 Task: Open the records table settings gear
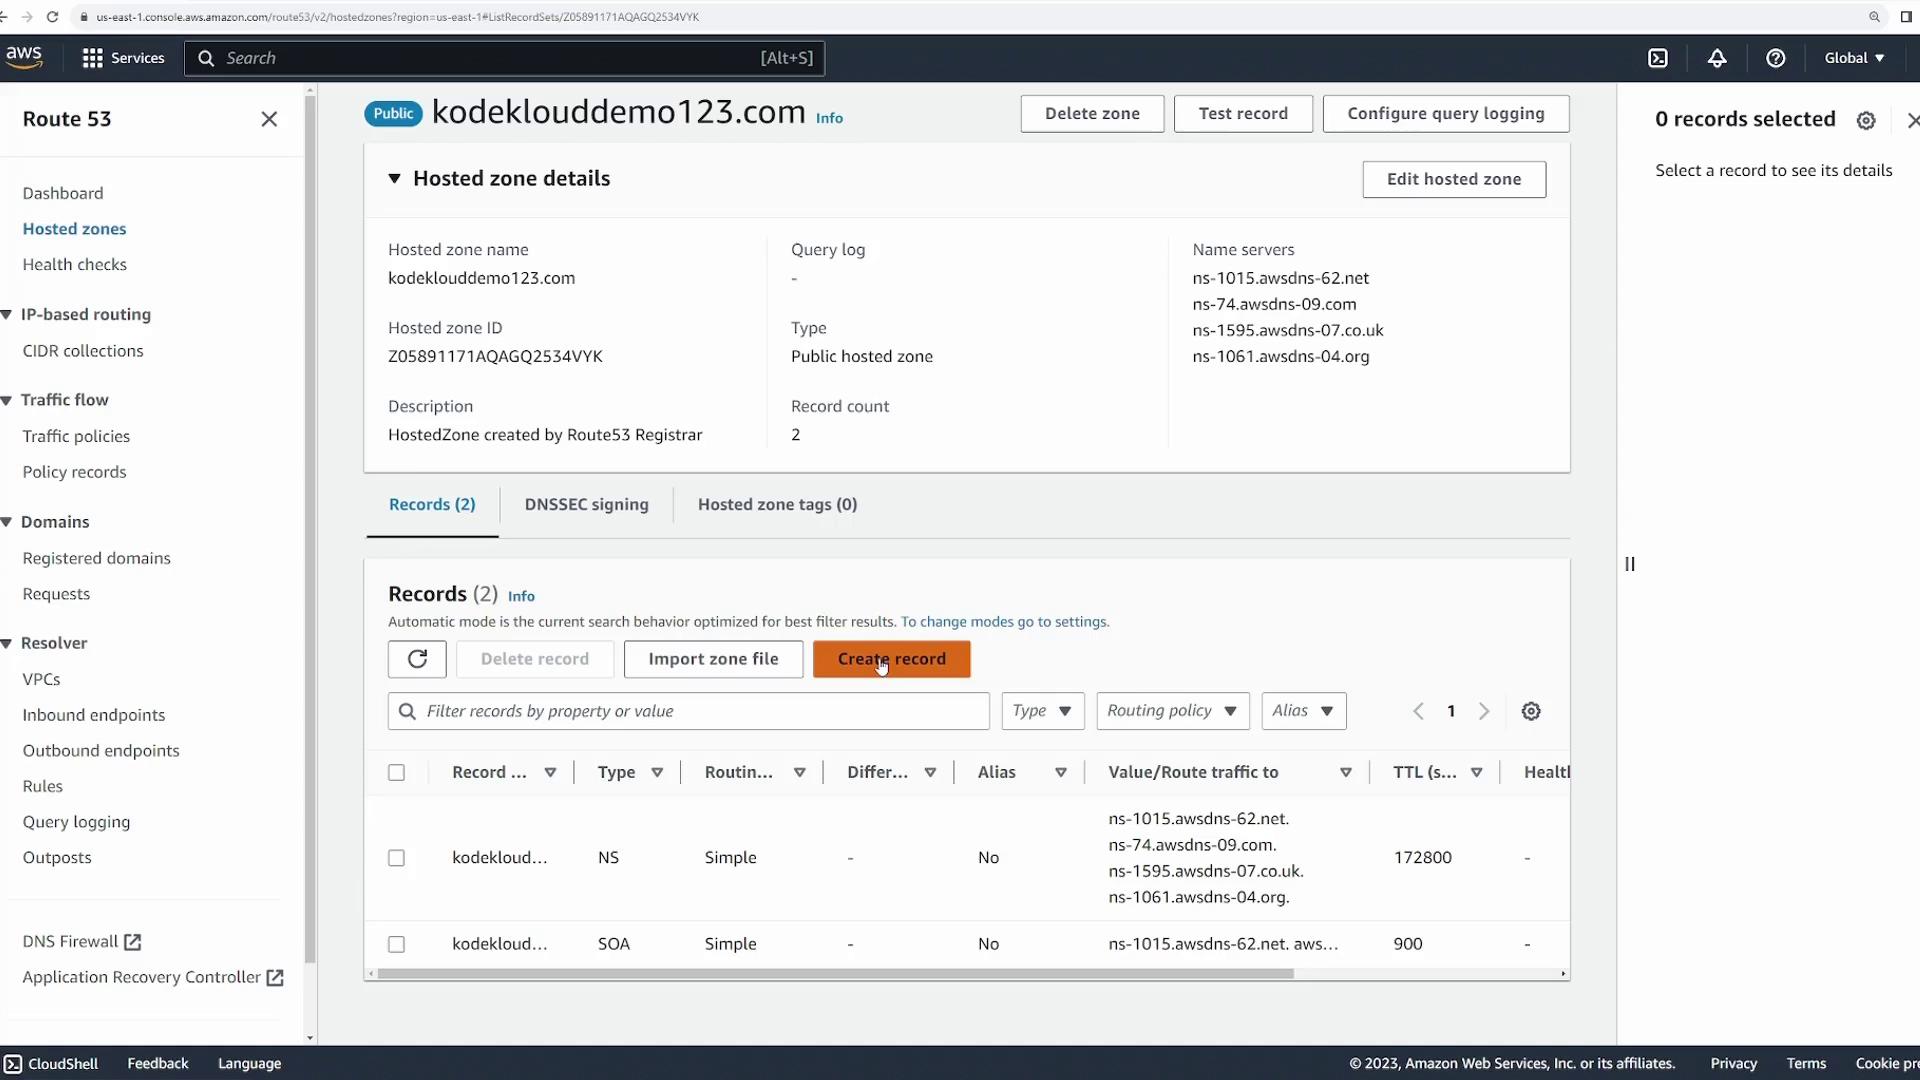click(1531, 711)
